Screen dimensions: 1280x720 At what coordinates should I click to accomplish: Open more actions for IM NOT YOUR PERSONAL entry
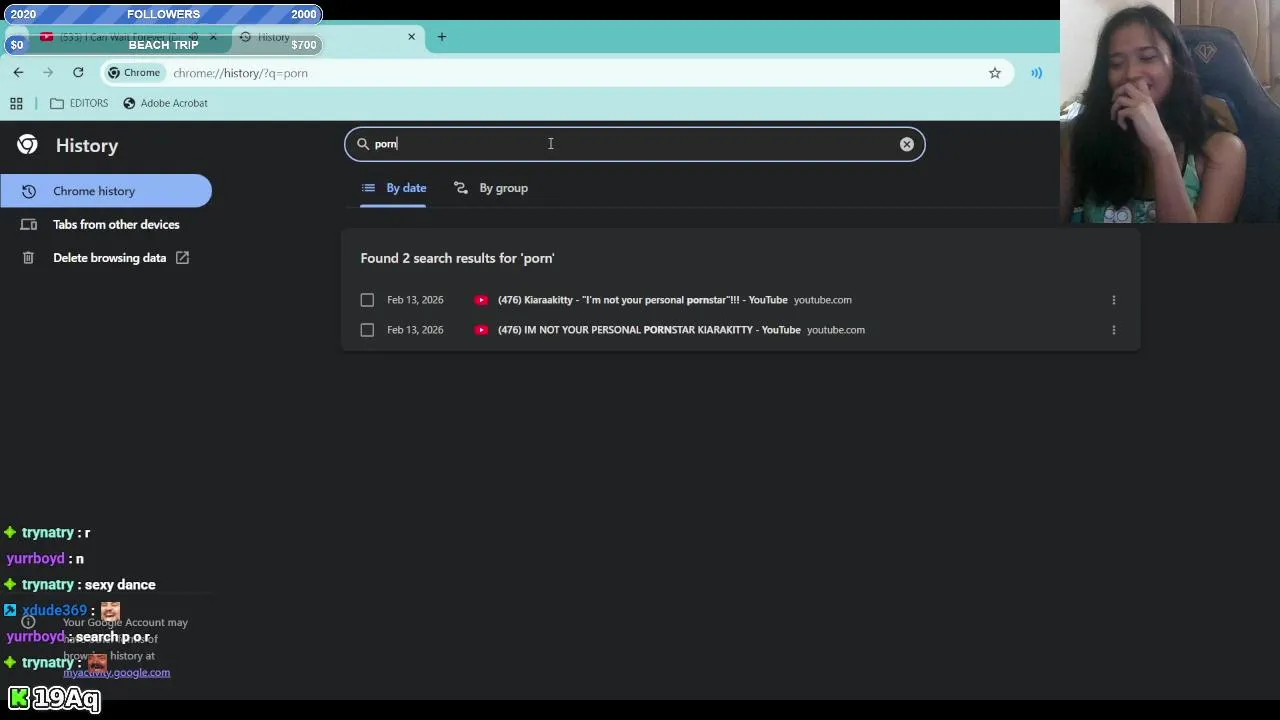tap(1113, 330)
